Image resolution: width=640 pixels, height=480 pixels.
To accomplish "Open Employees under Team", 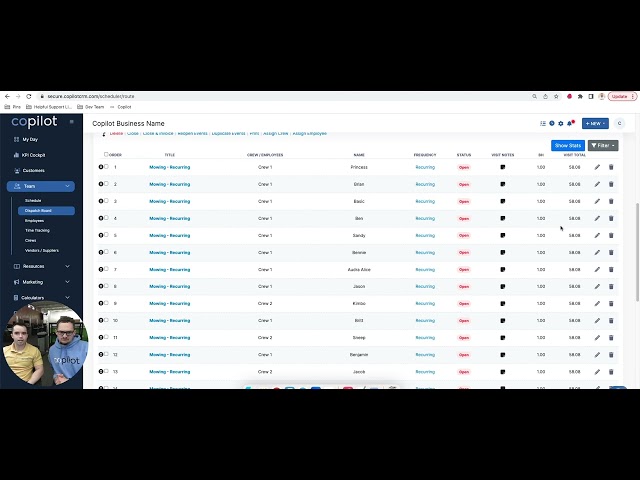I will pyautogui.click(x=34, y=220).
